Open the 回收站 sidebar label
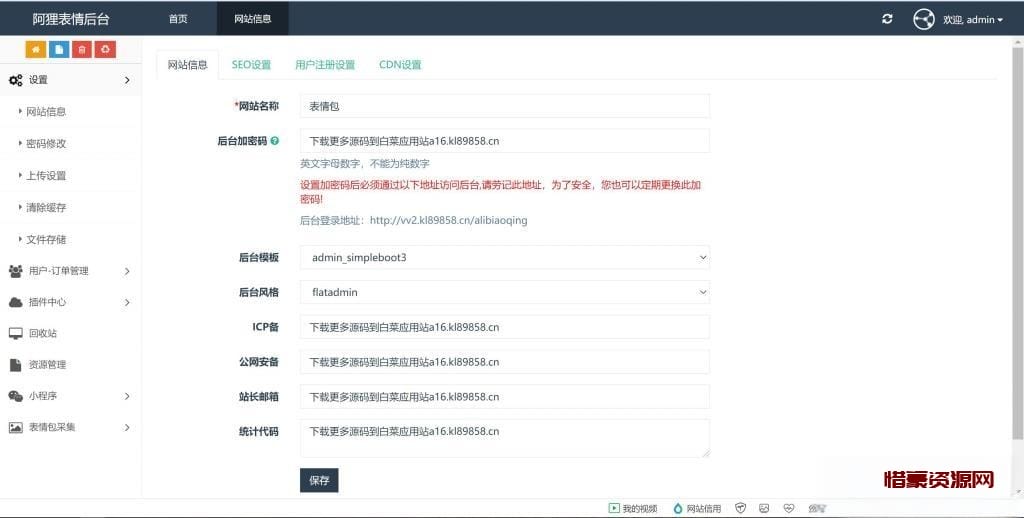 point(43,333)
